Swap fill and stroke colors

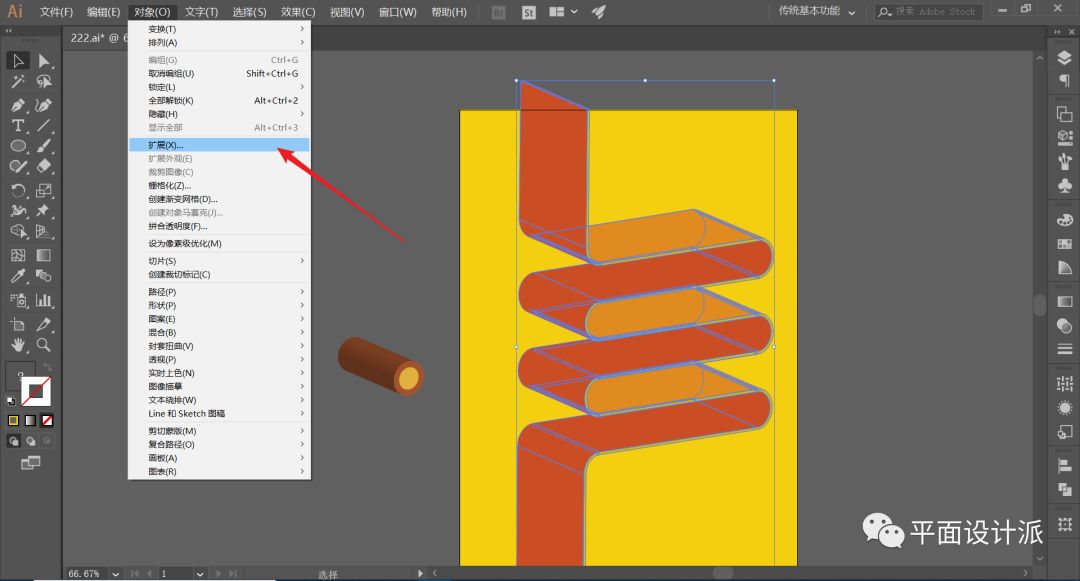46,368
